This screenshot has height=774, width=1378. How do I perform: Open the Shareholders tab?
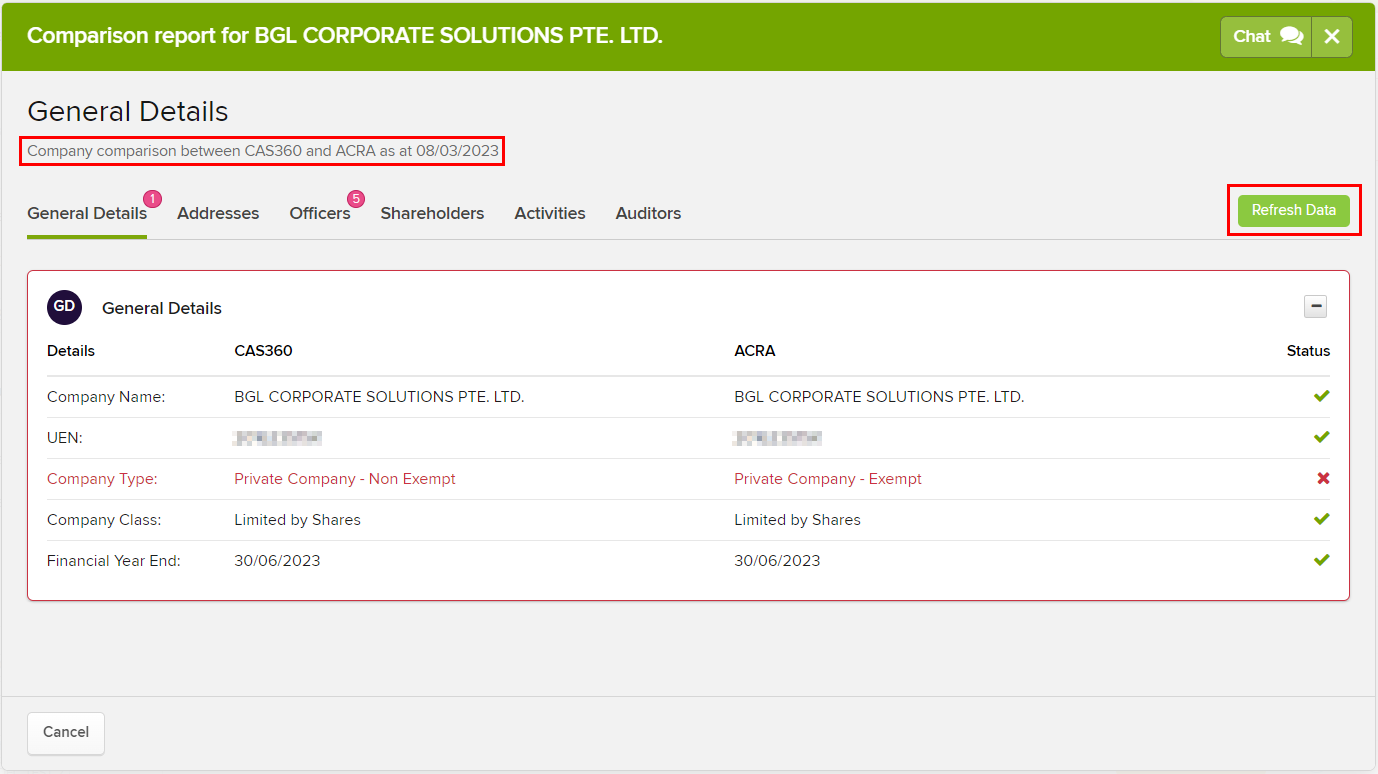(432, 213)
